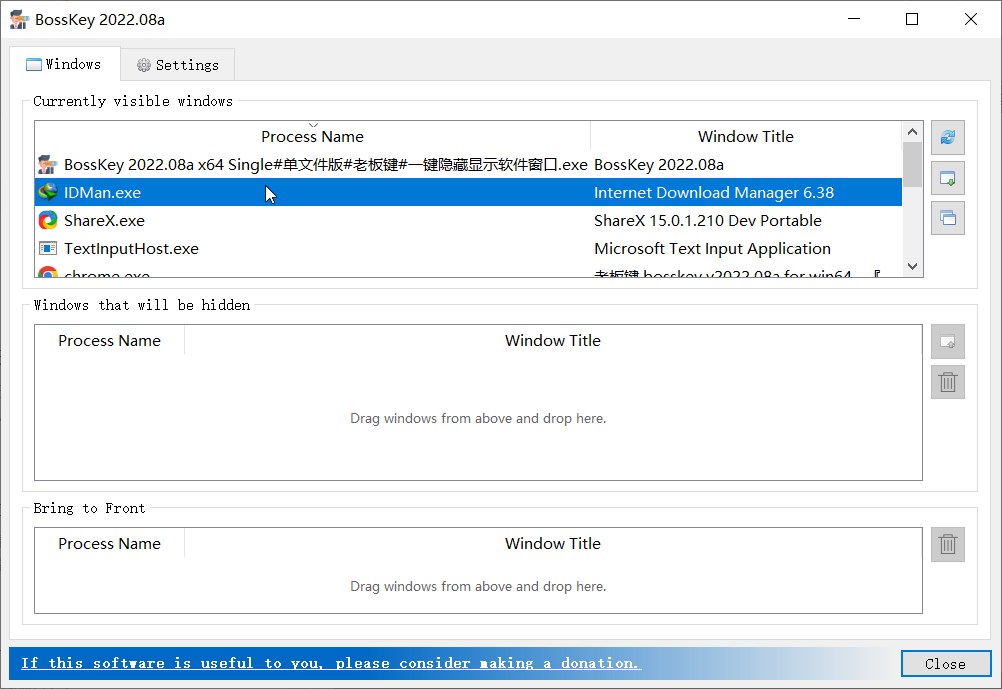Click the ShareX app icon in the list

click(x=47, y=221)
